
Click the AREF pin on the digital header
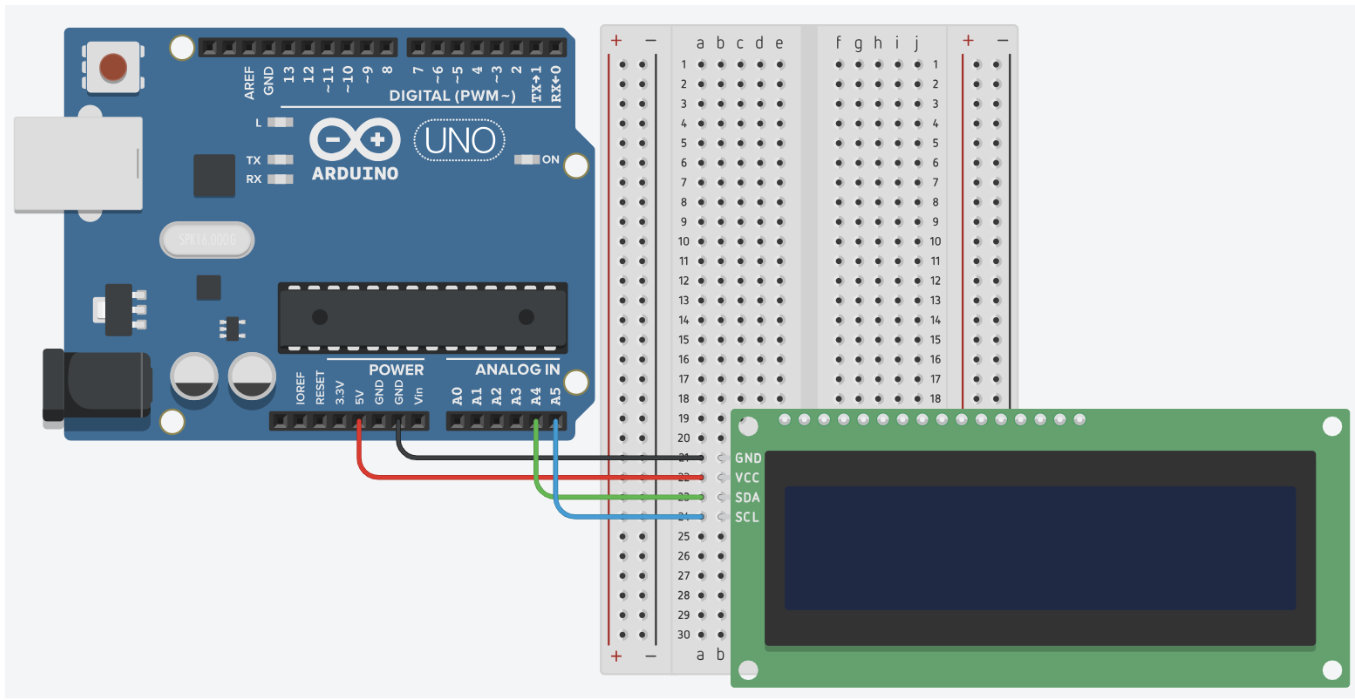(x=250, y=47)
